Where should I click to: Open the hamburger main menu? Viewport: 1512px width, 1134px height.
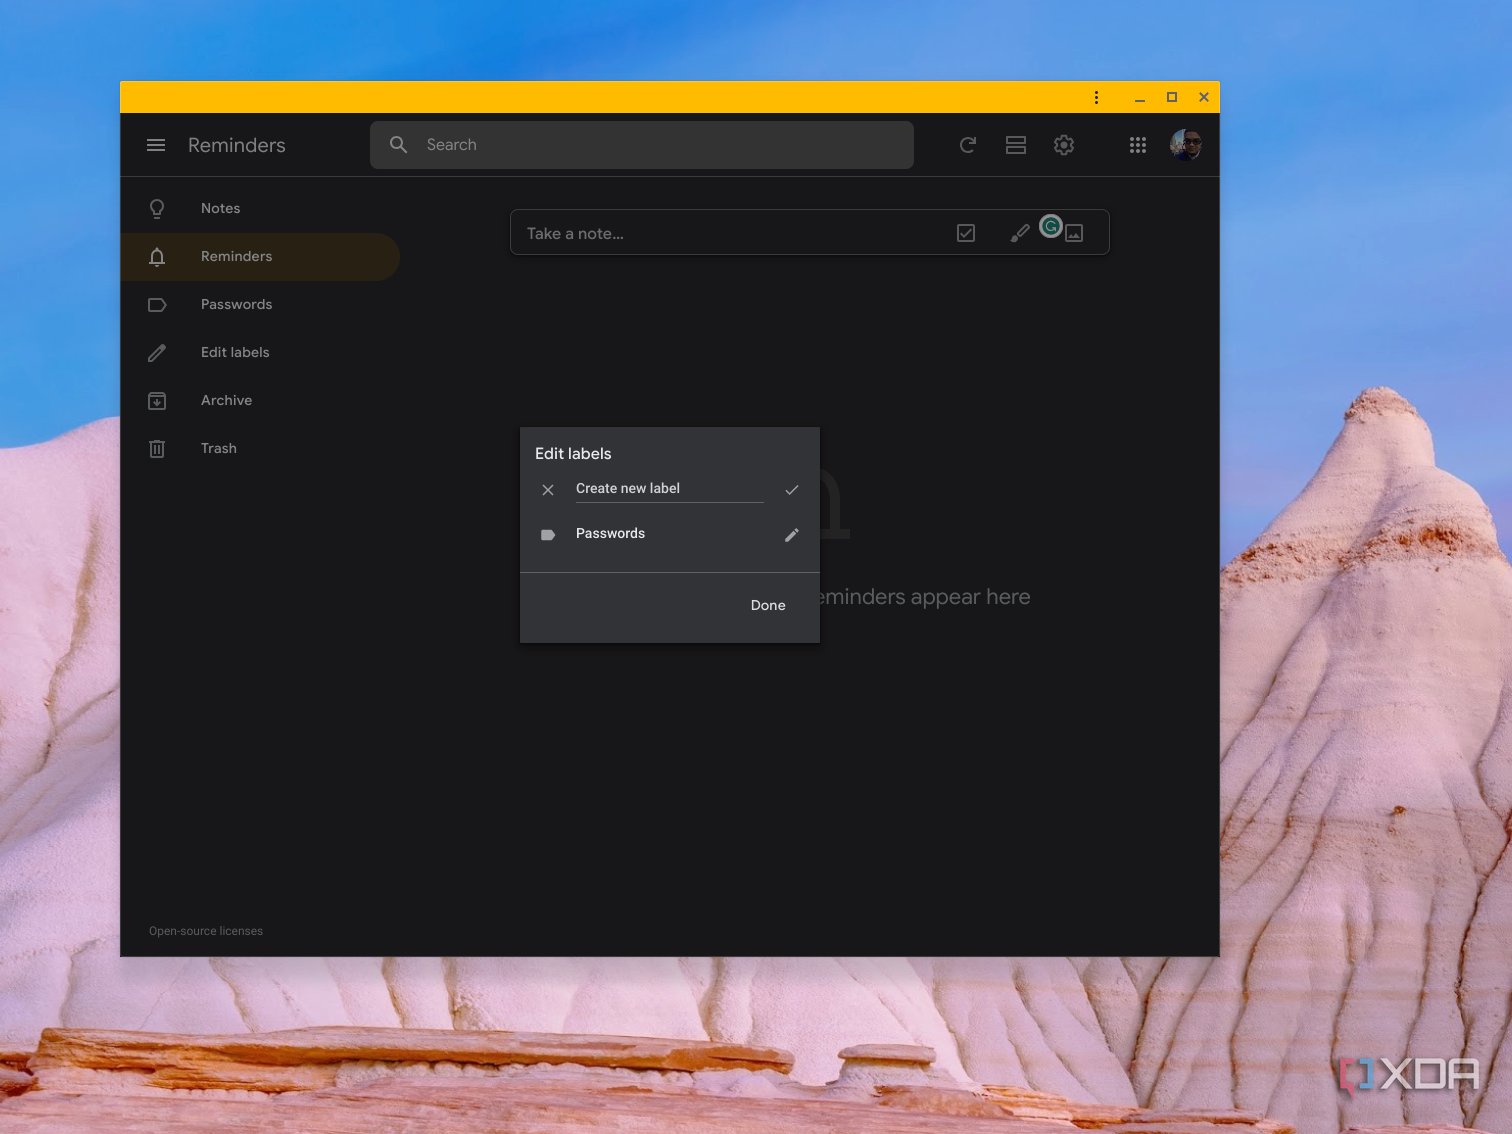pos(156,145)
